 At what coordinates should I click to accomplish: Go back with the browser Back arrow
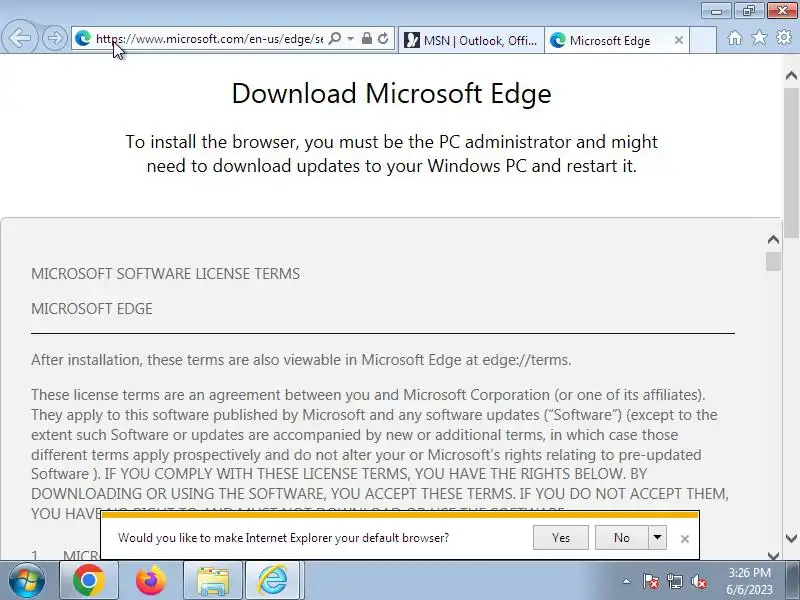[19, 38]
